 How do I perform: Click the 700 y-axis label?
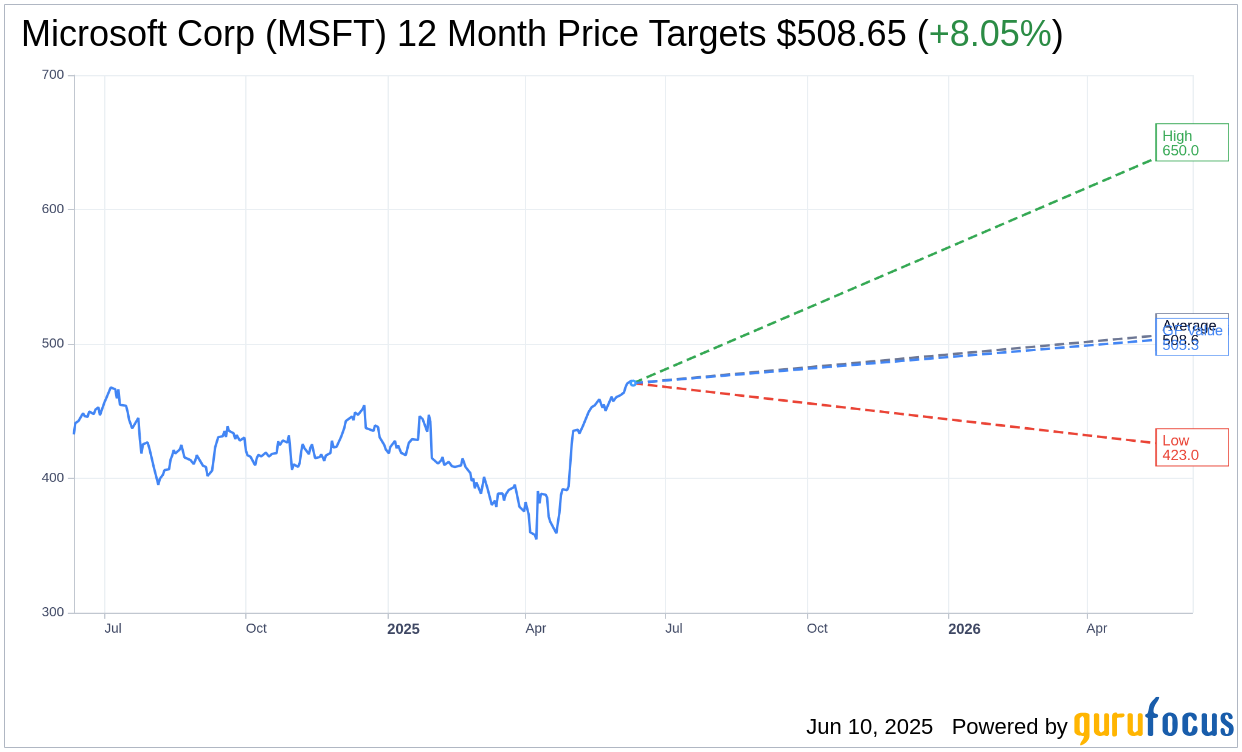coord(53,75)
